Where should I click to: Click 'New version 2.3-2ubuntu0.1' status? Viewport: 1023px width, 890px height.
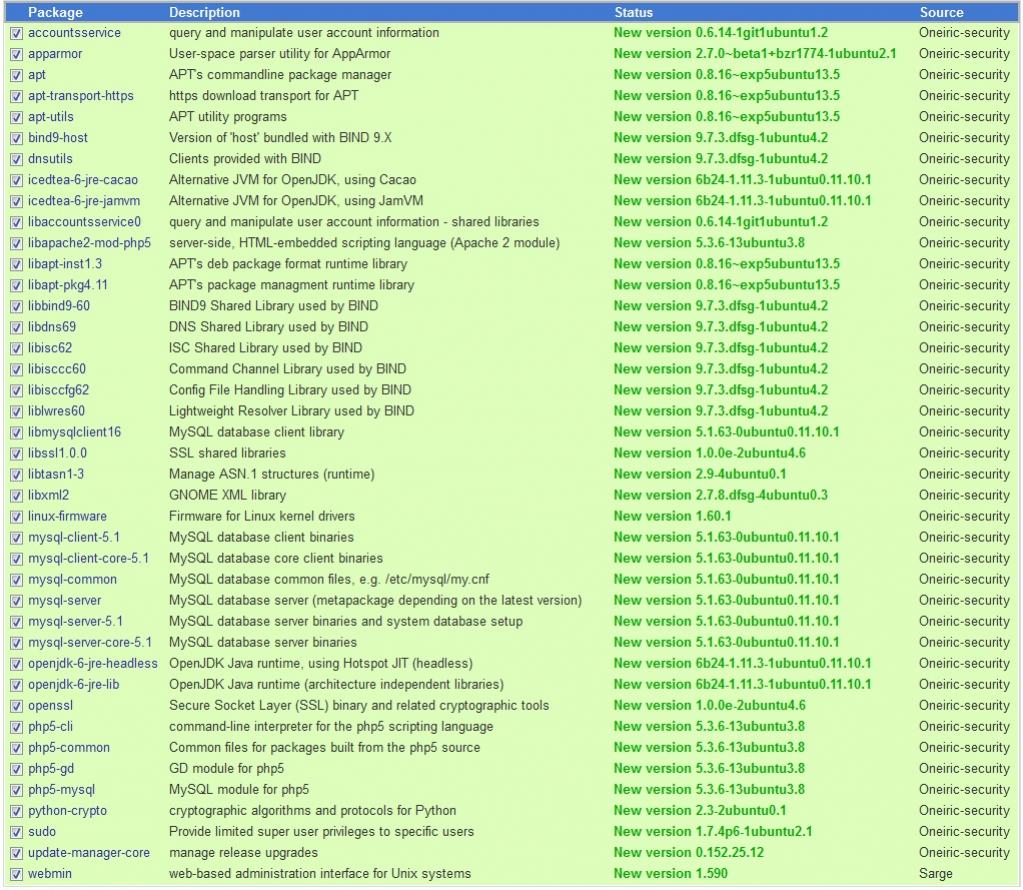click(699, 811)
